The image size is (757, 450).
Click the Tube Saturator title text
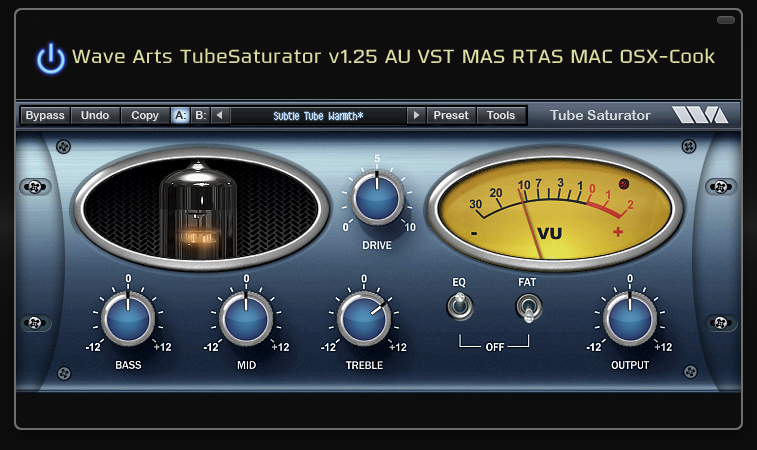pos(600,115)
